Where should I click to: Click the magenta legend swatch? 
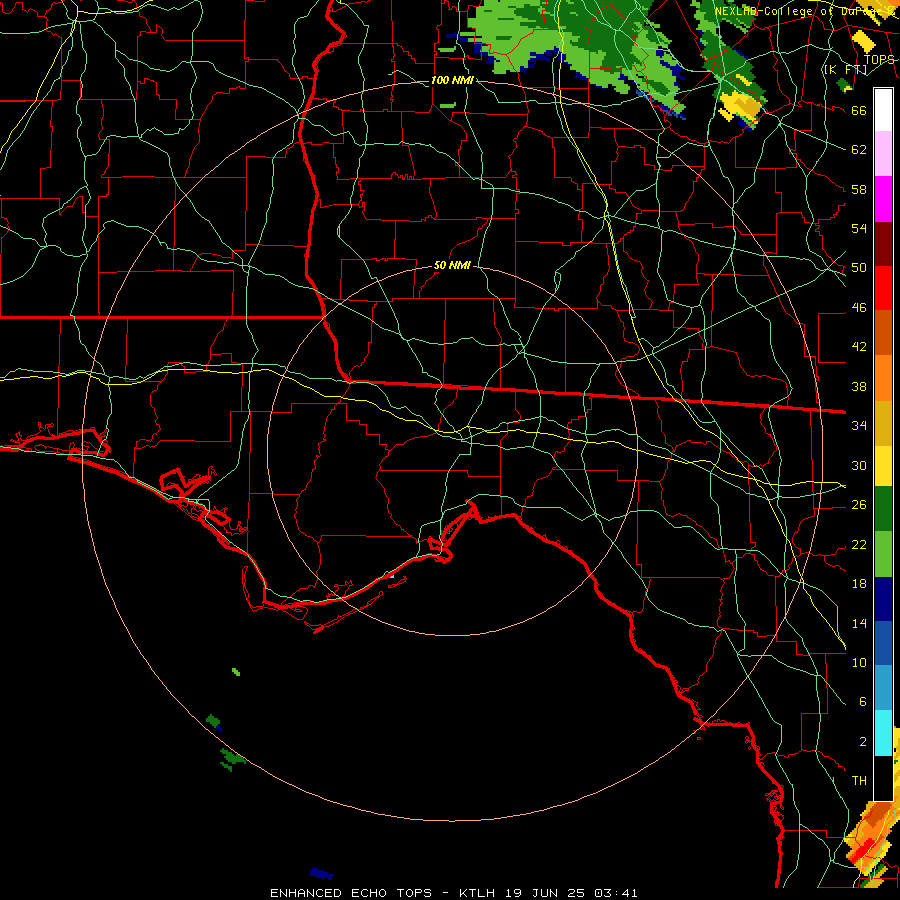tap(883, 199)
